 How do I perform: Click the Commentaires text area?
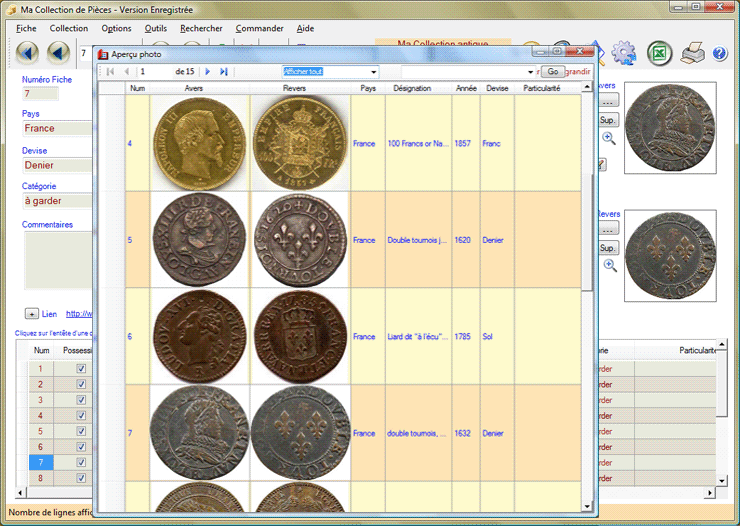pyautogui.click(x=59, y=260)
